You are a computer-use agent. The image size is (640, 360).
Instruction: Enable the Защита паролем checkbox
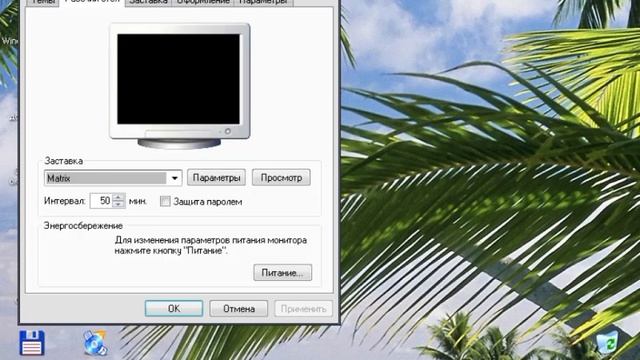(x=165, y=201)
